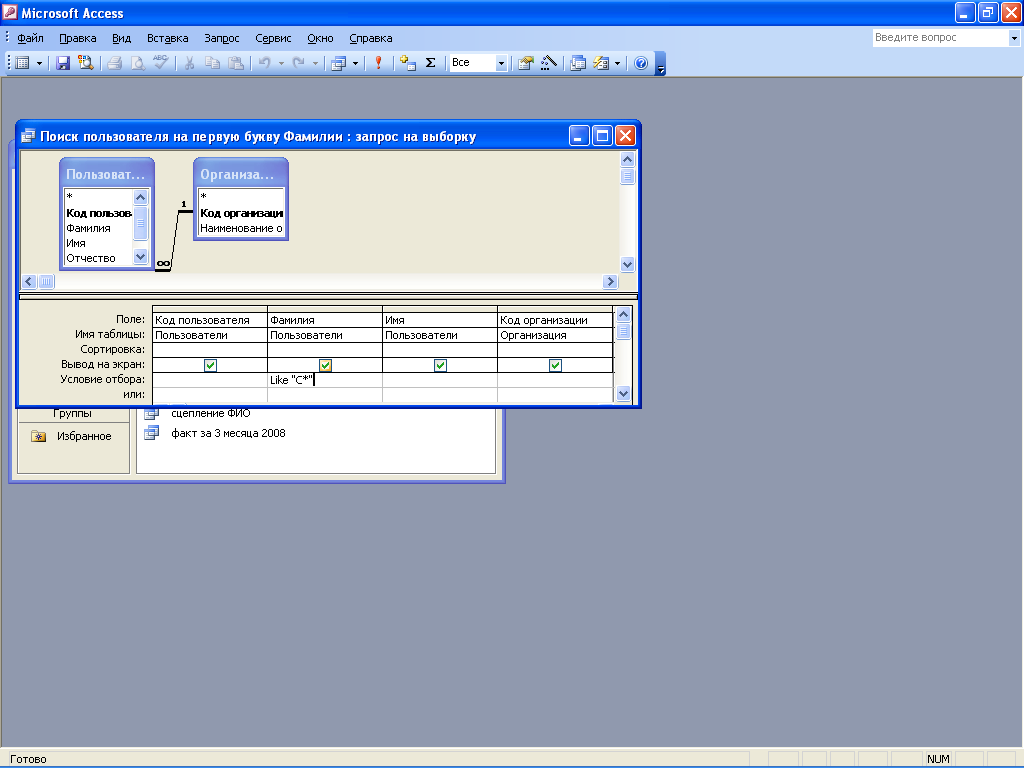Screen dimensions: 1024x768
Task: Click the Show Table icon
Action: (x=408, y=63)
